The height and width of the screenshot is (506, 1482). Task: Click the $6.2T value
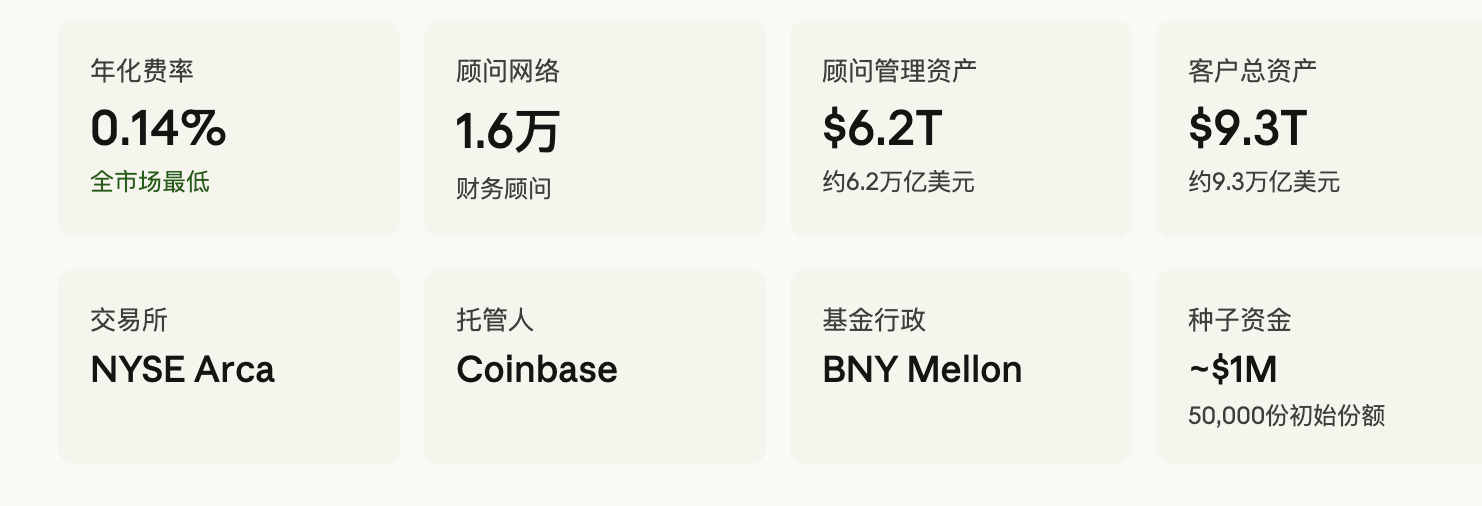(882, 128)
